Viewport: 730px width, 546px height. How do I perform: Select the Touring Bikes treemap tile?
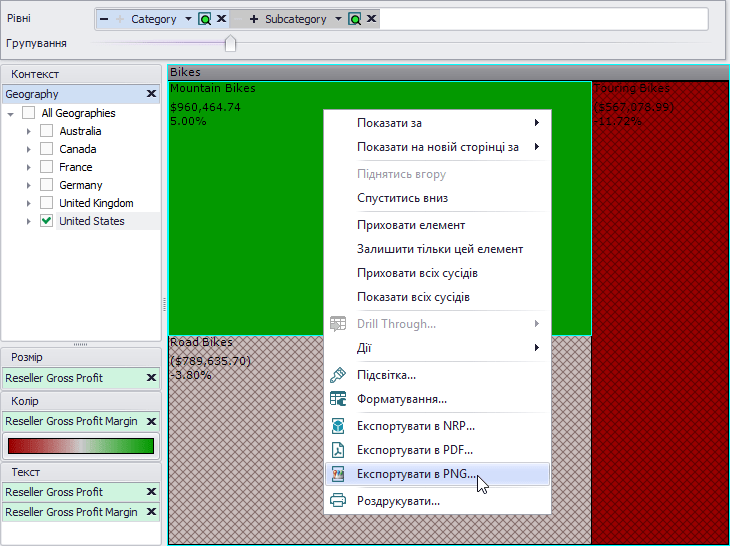point(660,312)
